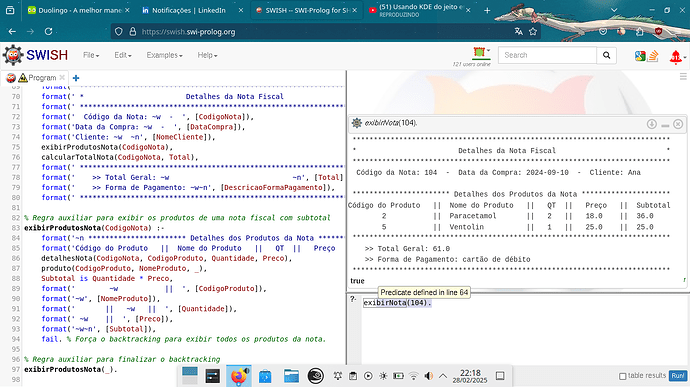Screen dimensions: 690x387
Task: Reload the current page
Action: [x=48, y=32]
